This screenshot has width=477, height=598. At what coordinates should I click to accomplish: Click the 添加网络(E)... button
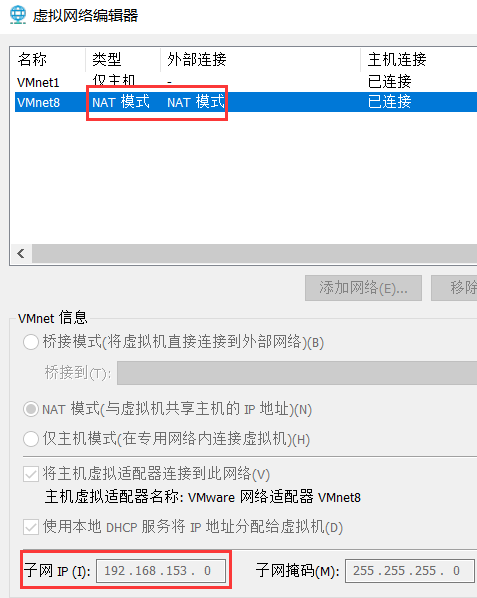tap(363, 288)
